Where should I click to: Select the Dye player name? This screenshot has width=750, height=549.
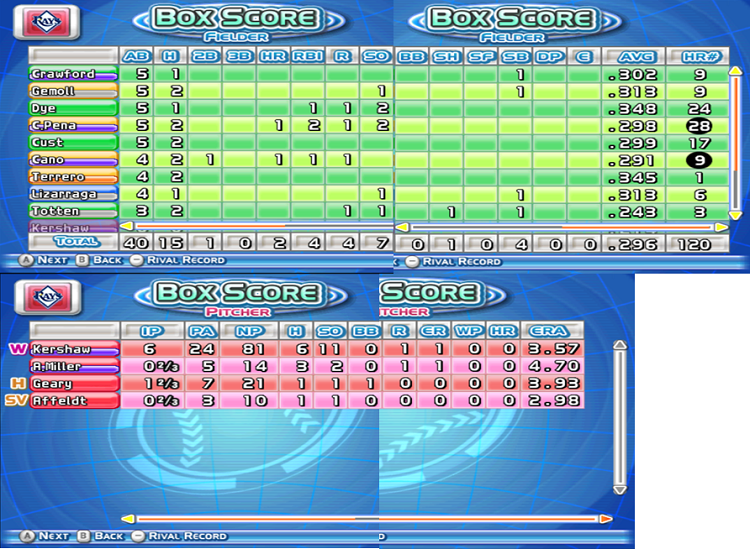tap(74, 108)
